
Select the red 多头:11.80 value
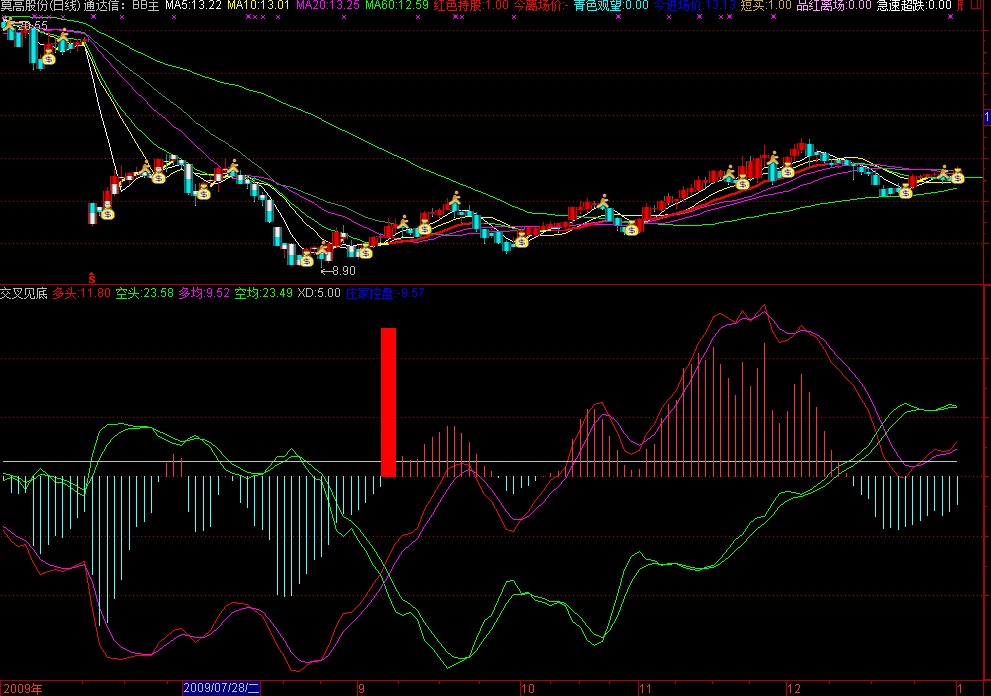point(82,293)
